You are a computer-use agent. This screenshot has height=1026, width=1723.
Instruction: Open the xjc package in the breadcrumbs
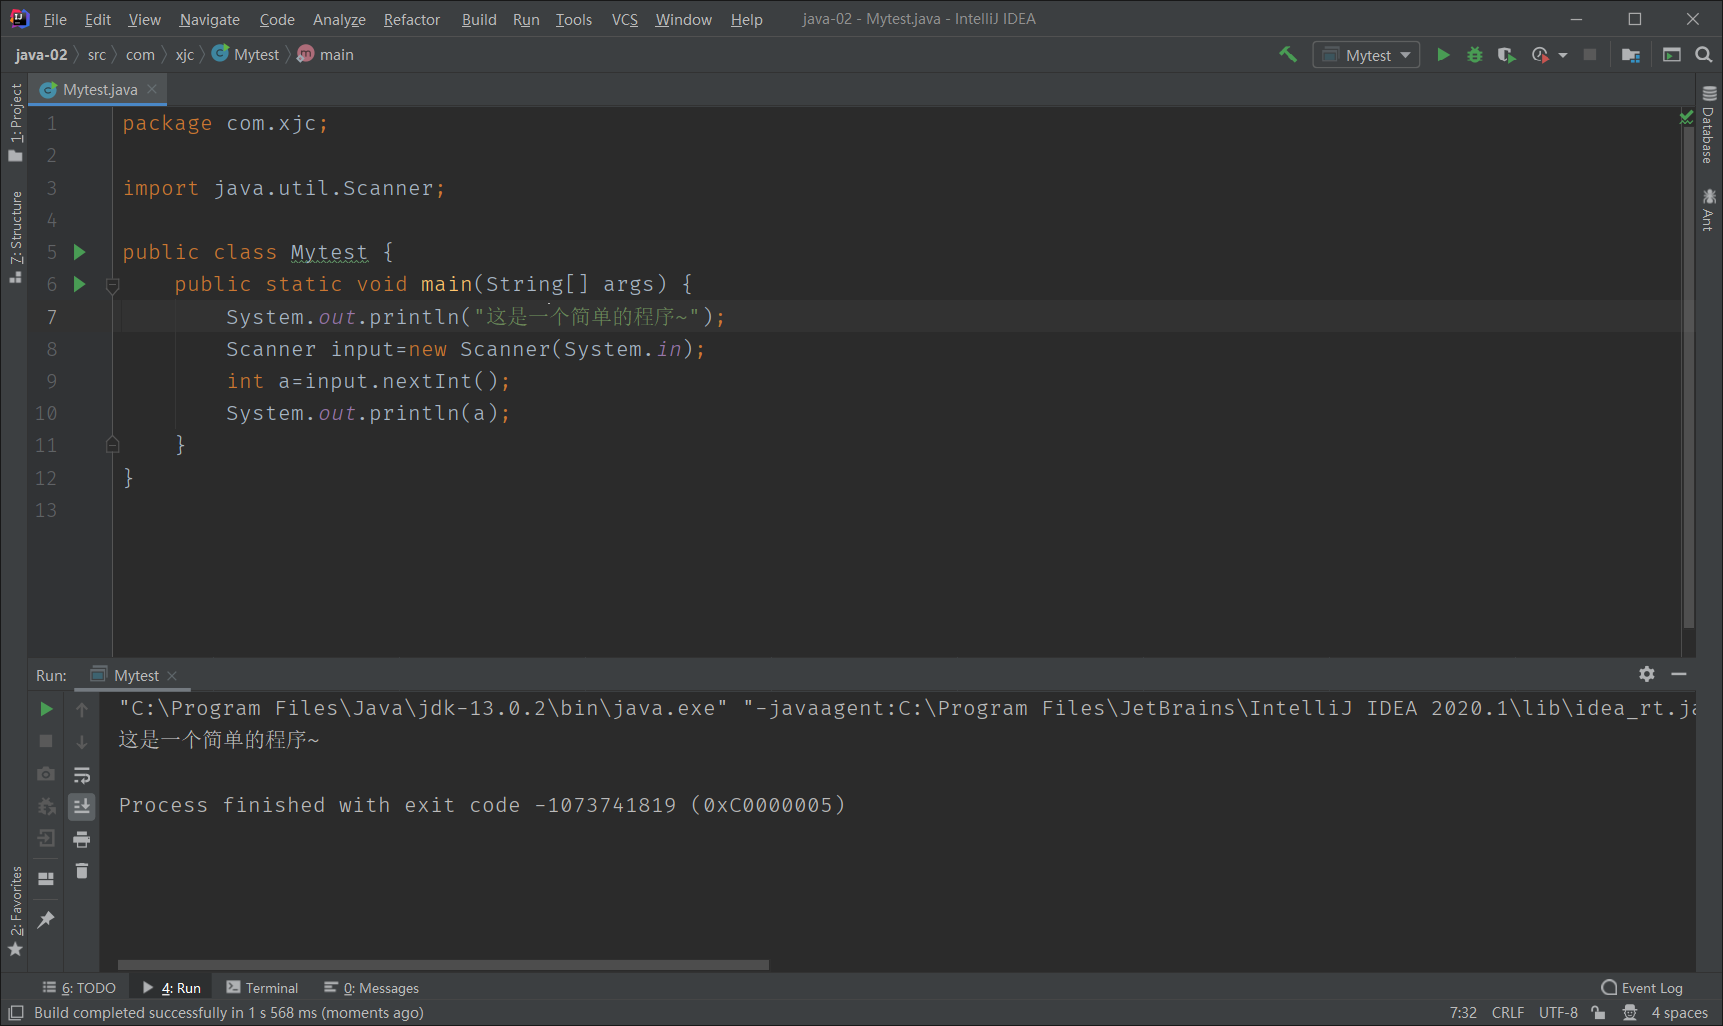[x=184, y=54]
